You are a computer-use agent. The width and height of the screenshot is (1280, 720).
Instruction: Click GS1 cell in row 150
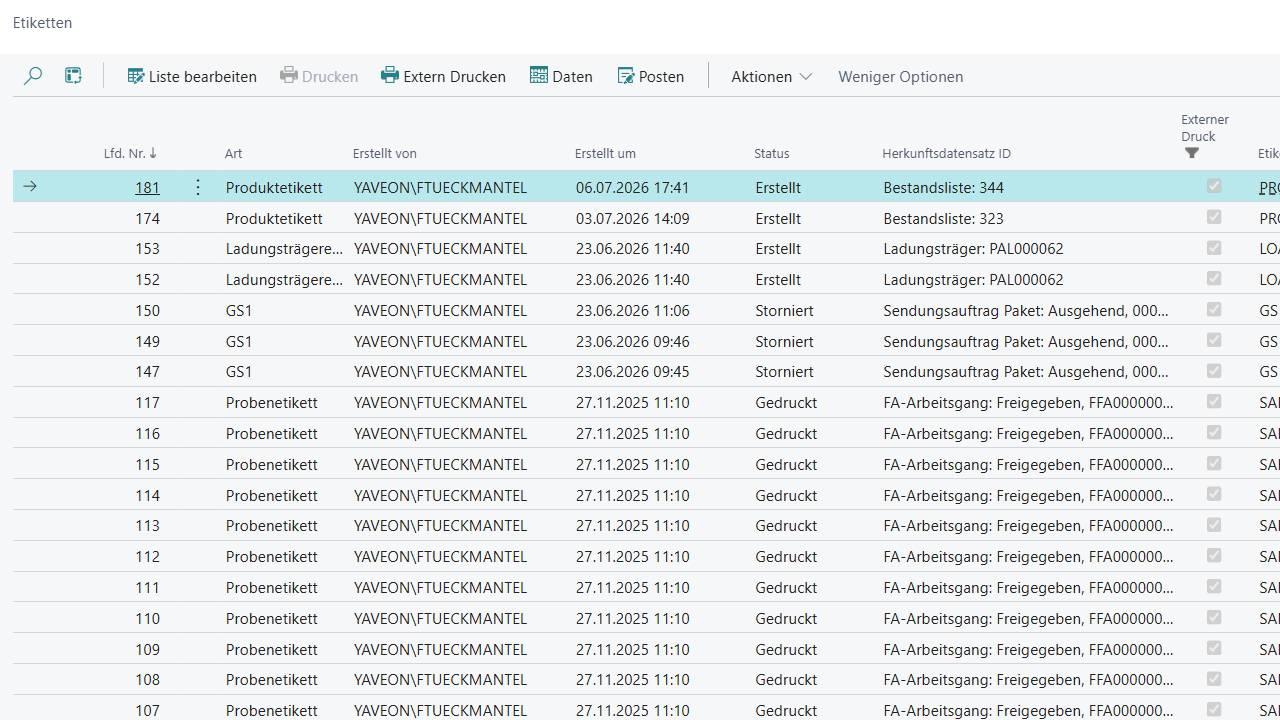coord(239,311)
